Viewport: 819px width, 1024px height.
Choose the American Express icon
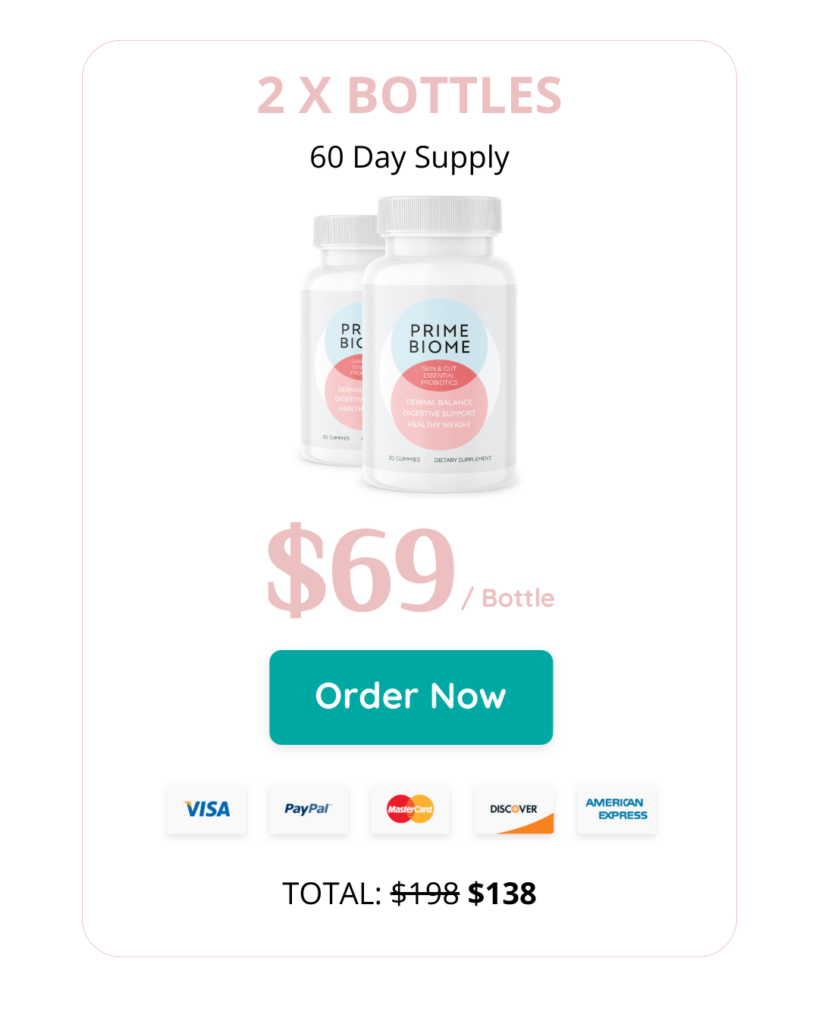[616, 809]
